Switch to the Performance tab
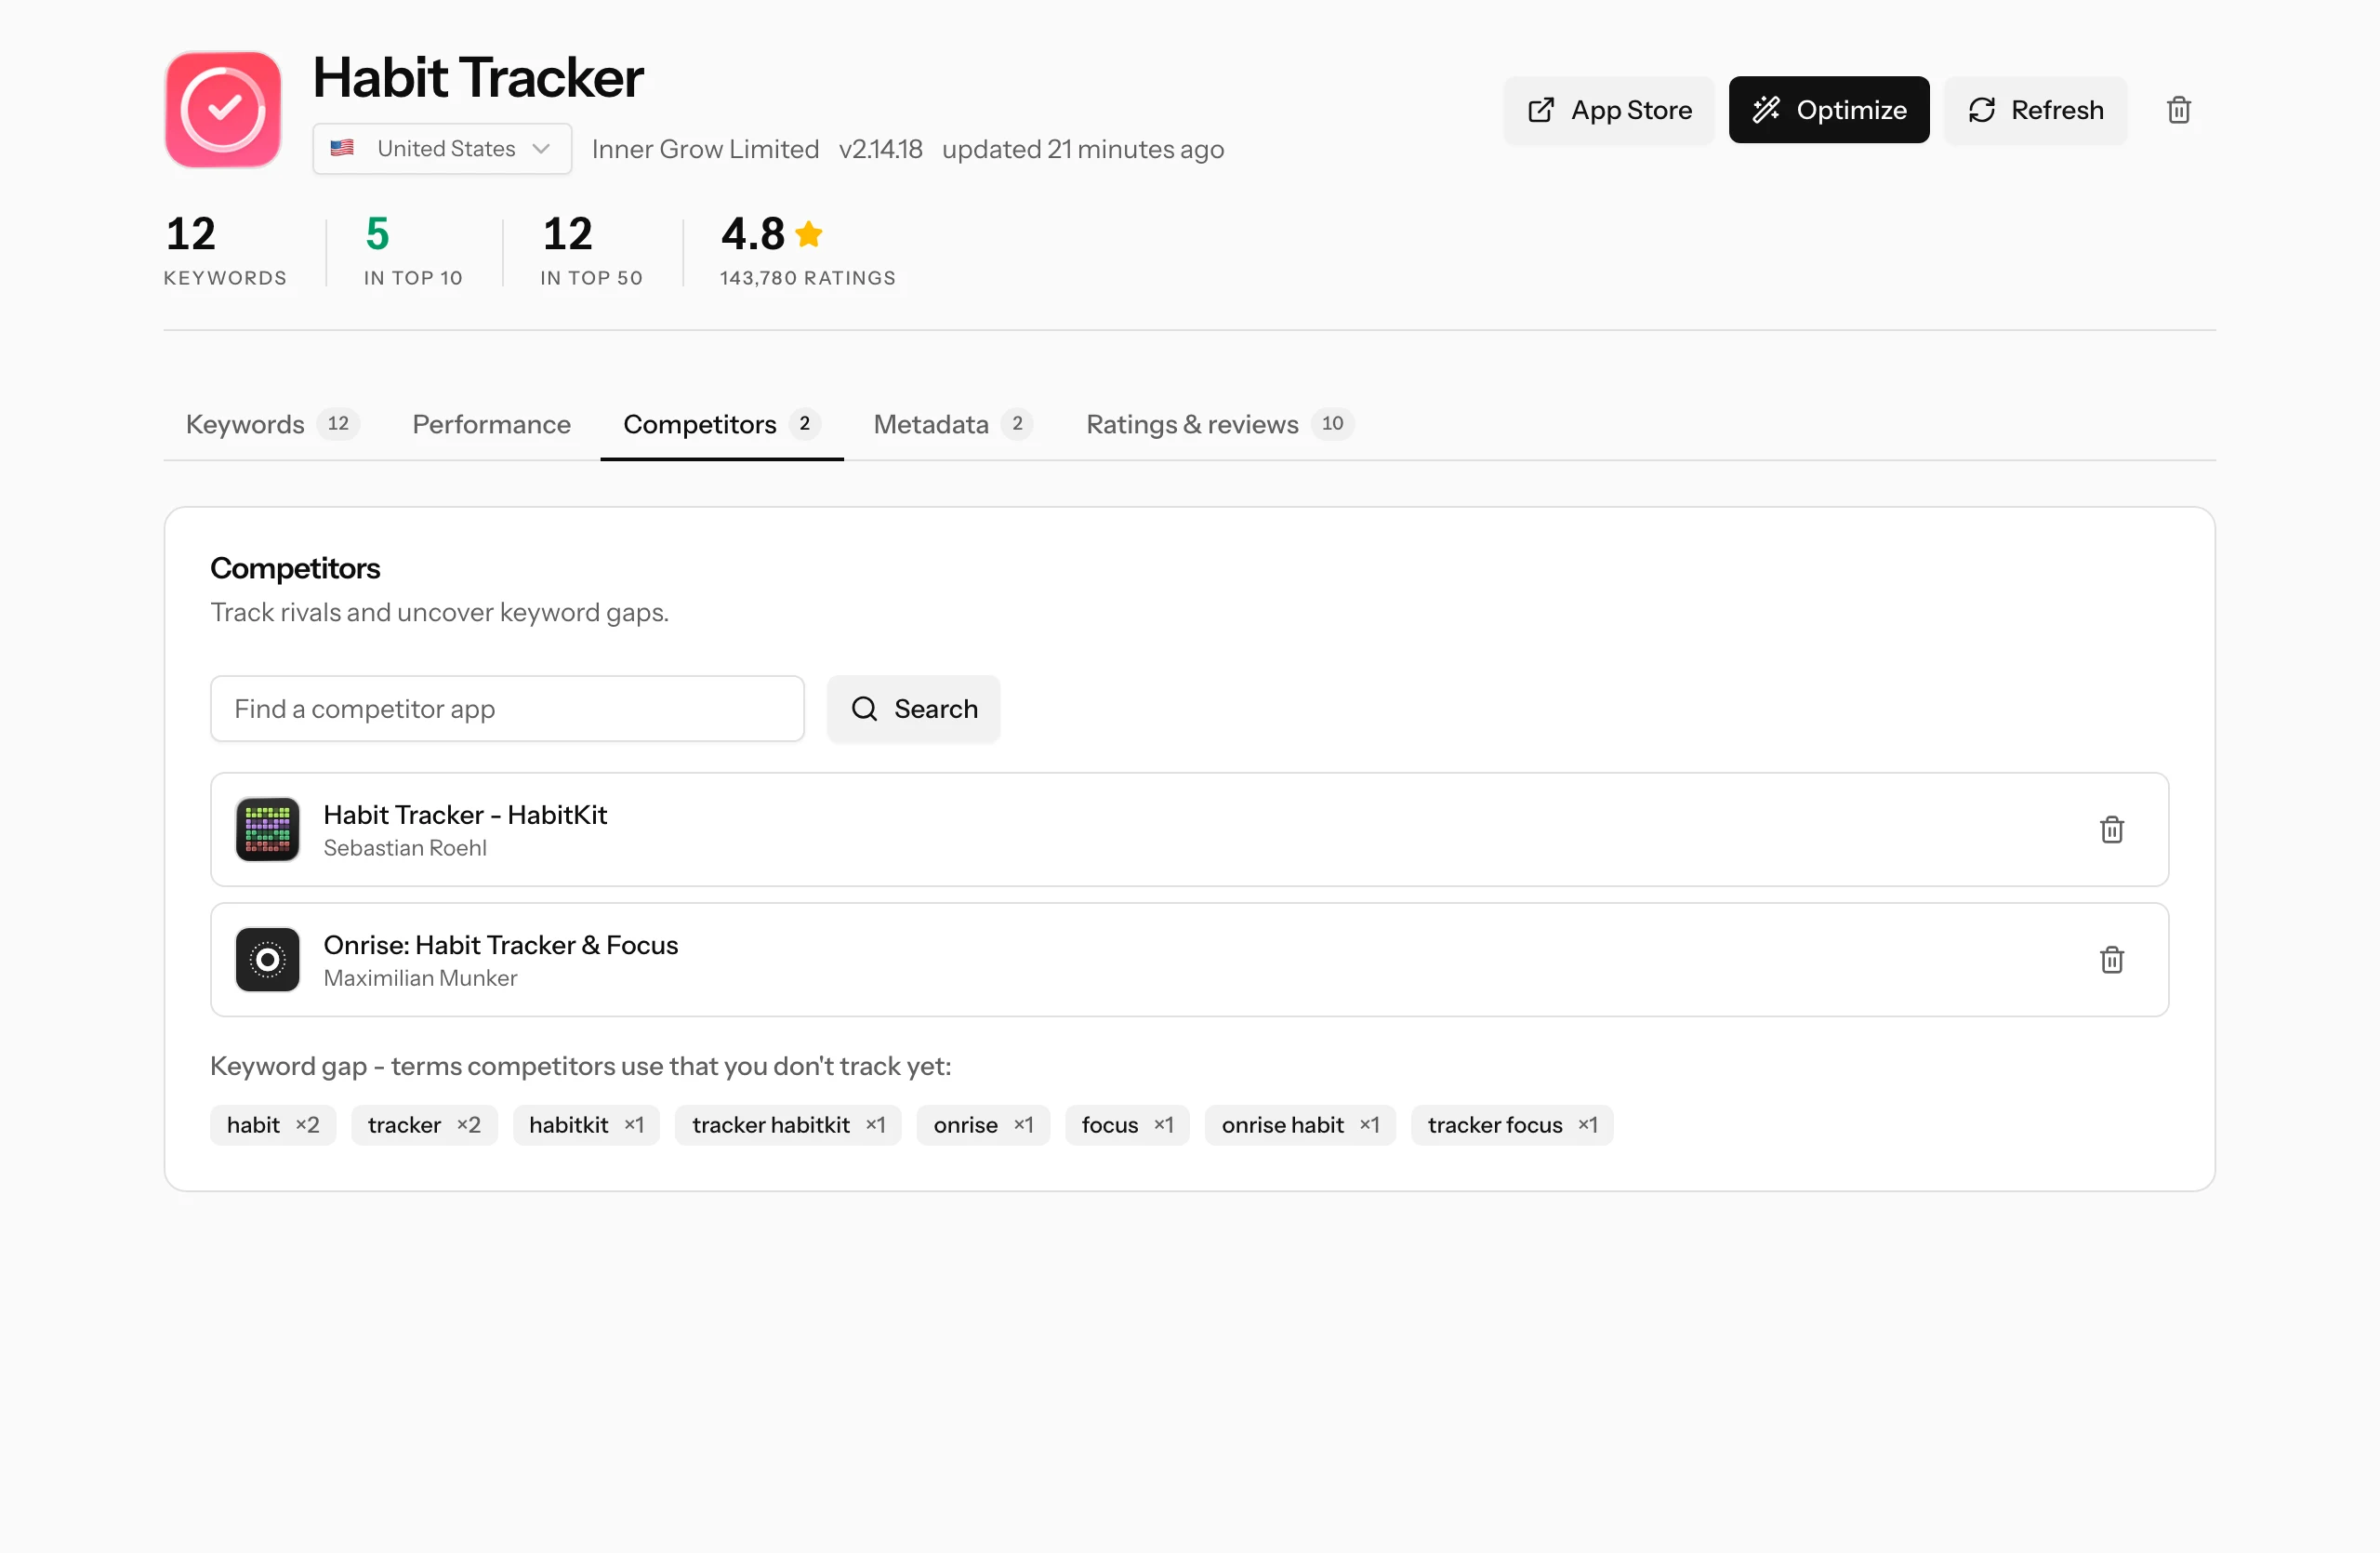This screenshot has width=2380, height=1553. [x=491, y=424]
